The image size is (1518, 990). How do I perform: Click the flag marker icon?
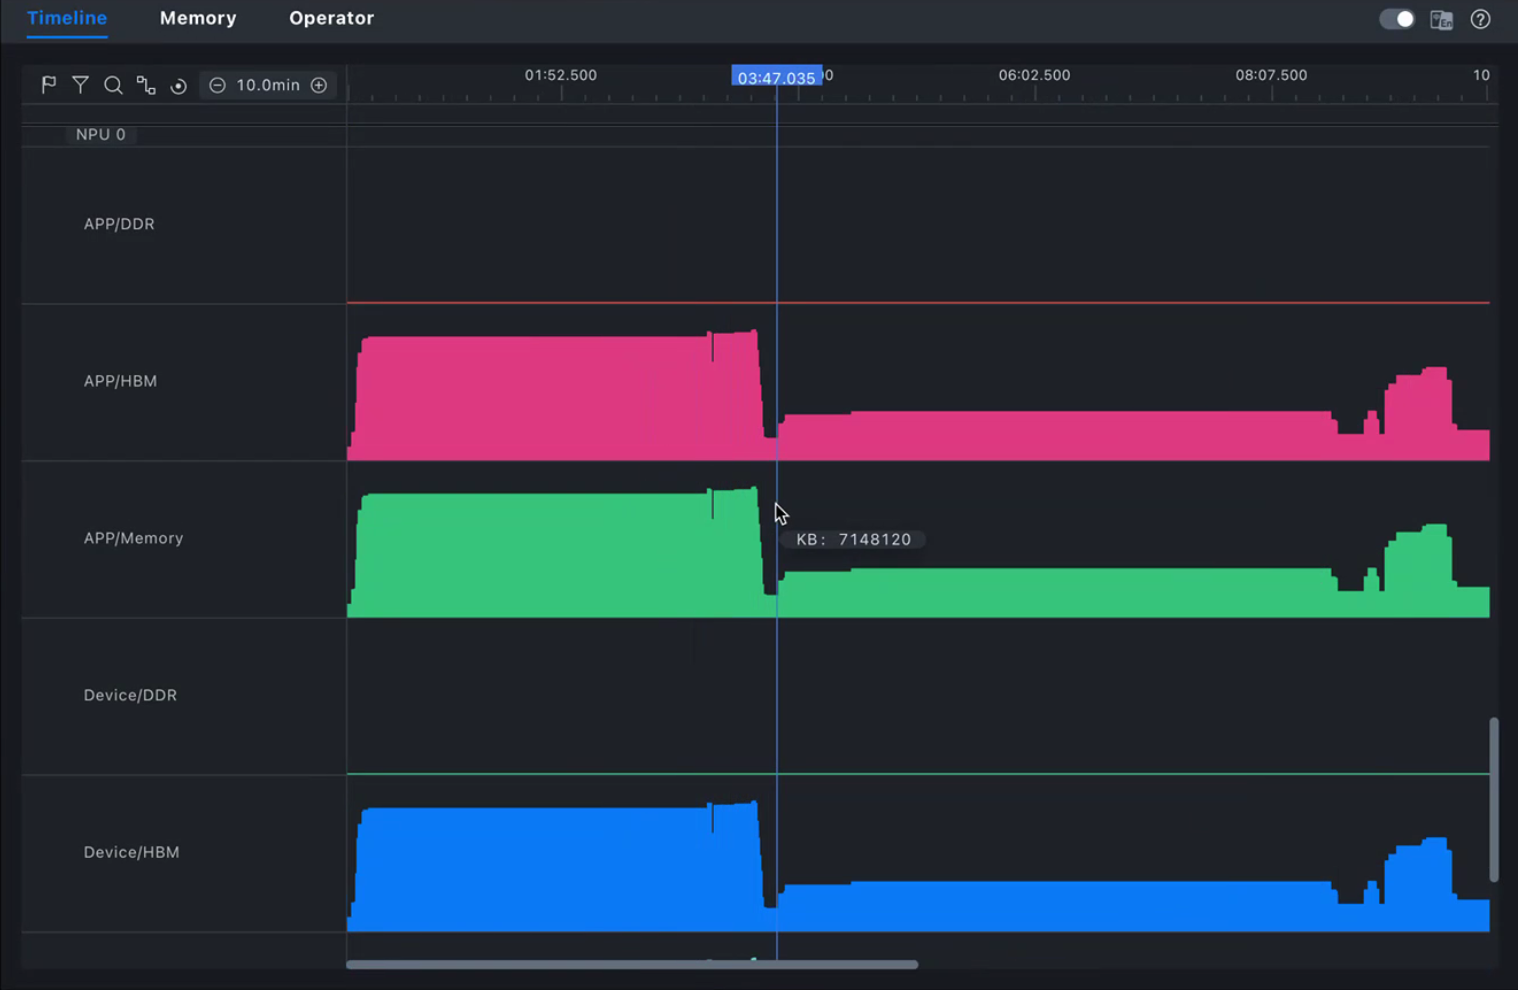point(48,85)
